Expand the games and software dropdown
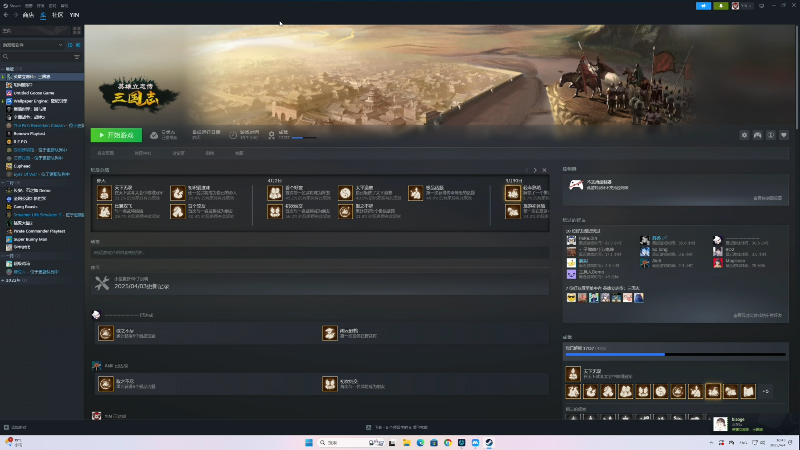Viewport: 800px width, 450px height. pos(33,45)
